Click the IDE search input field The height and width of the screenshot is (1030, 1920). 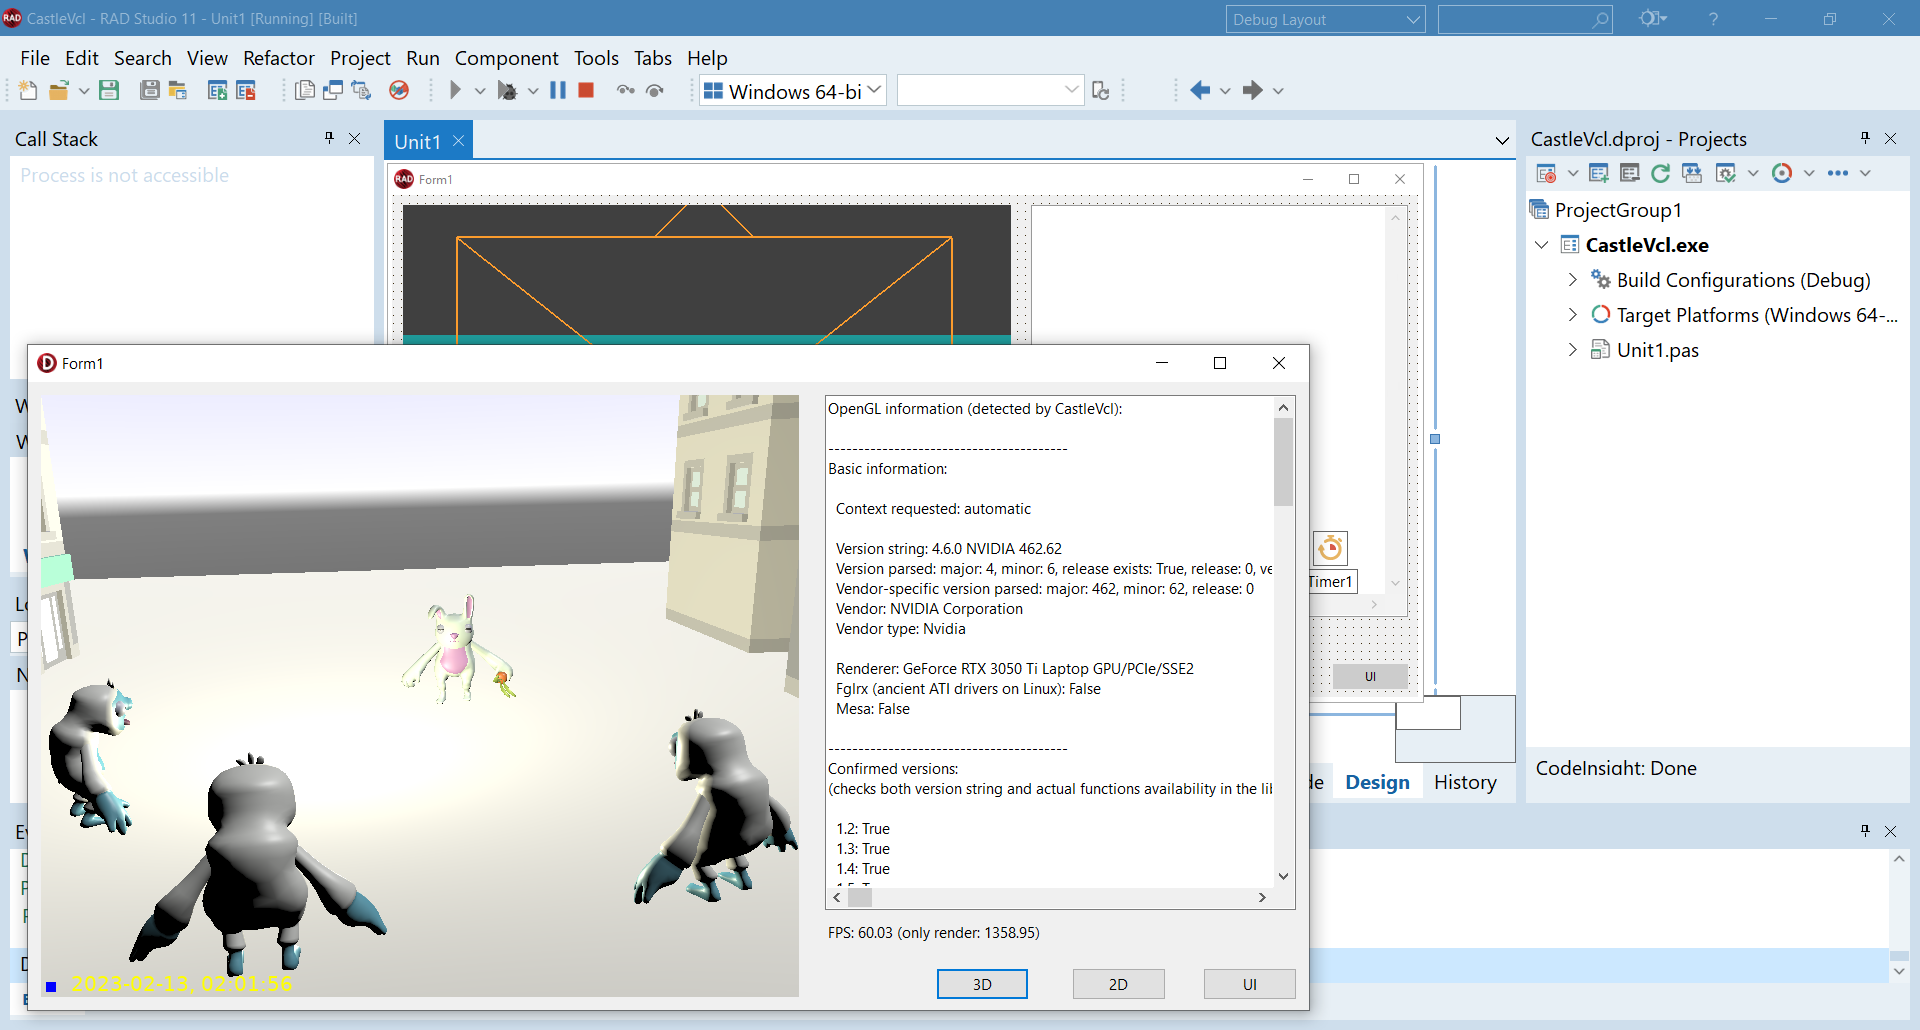tap(1524, 19)
